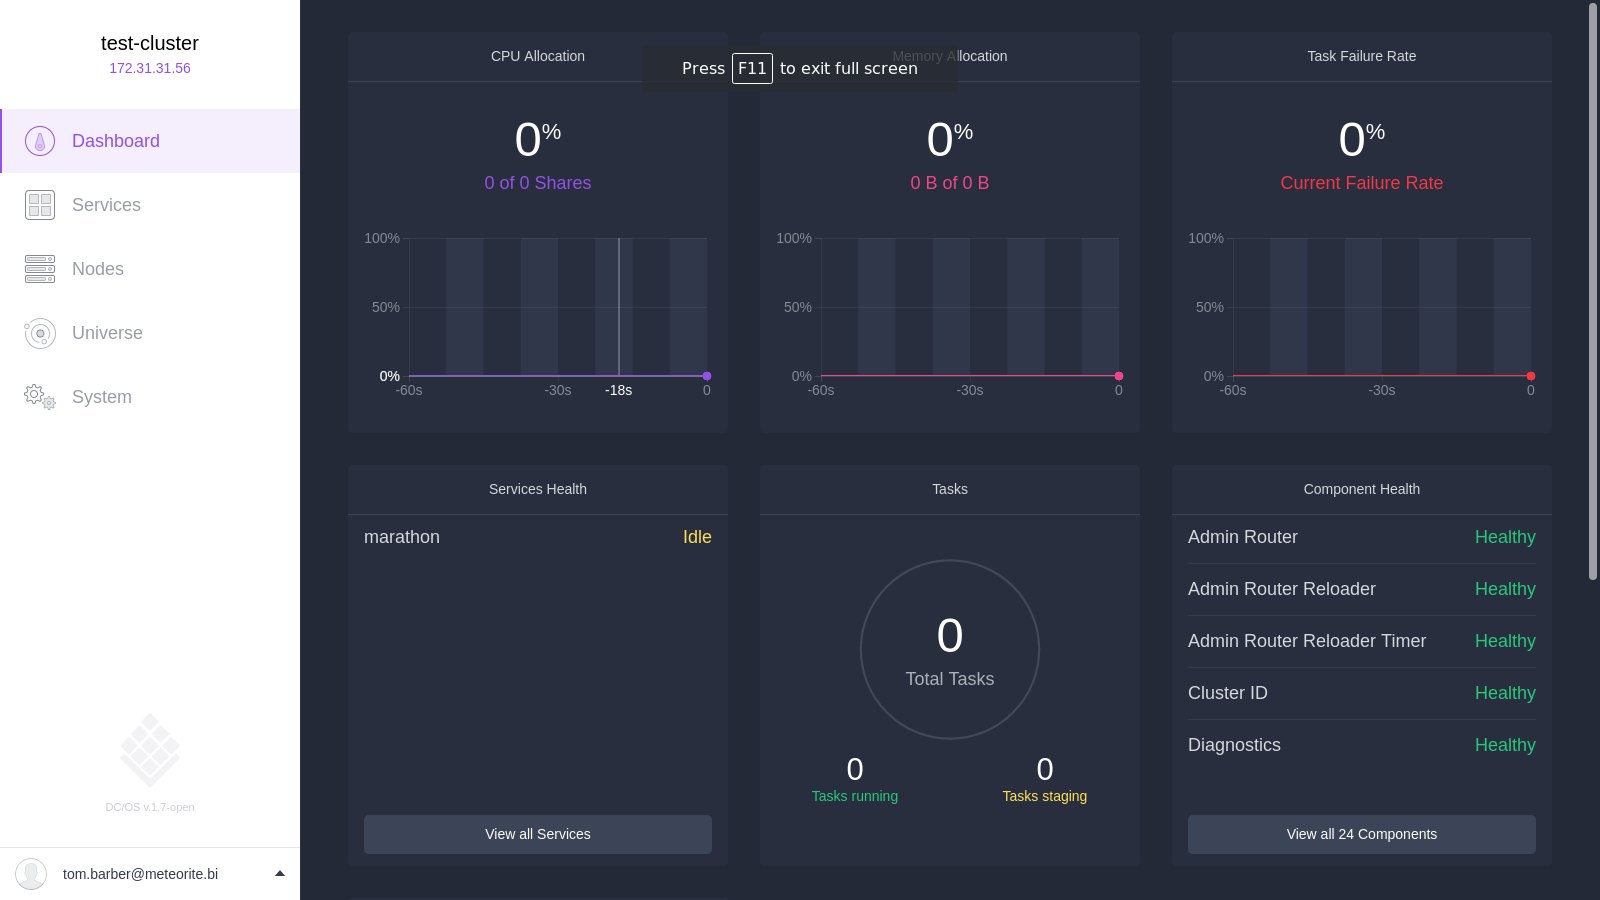Click the Task Failure Rate panel title

click(1362, 56)
